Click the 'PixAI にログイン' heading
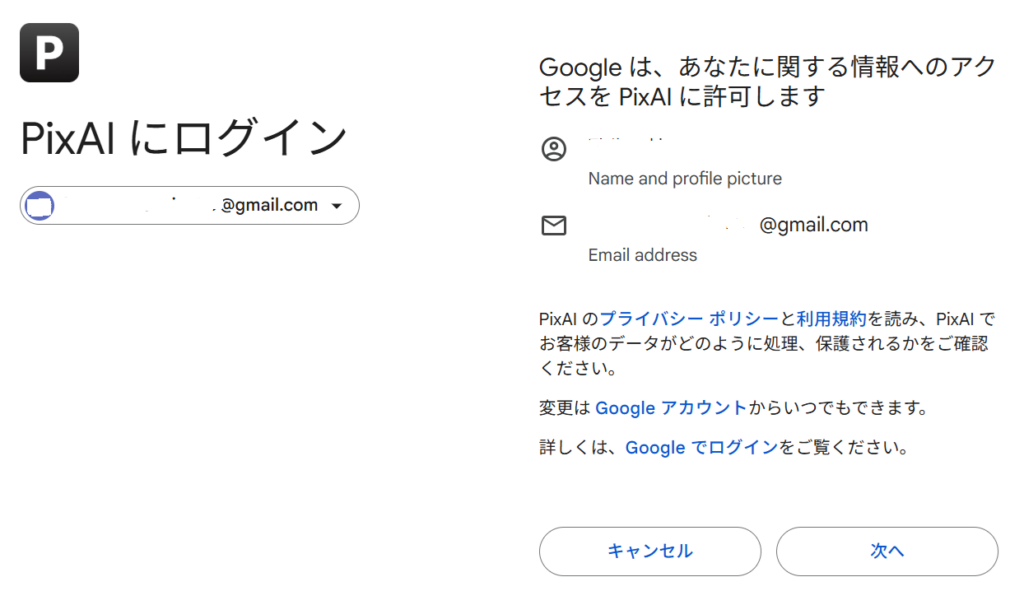This screenshot has width=1024, height=591. [x=184, y=140]
